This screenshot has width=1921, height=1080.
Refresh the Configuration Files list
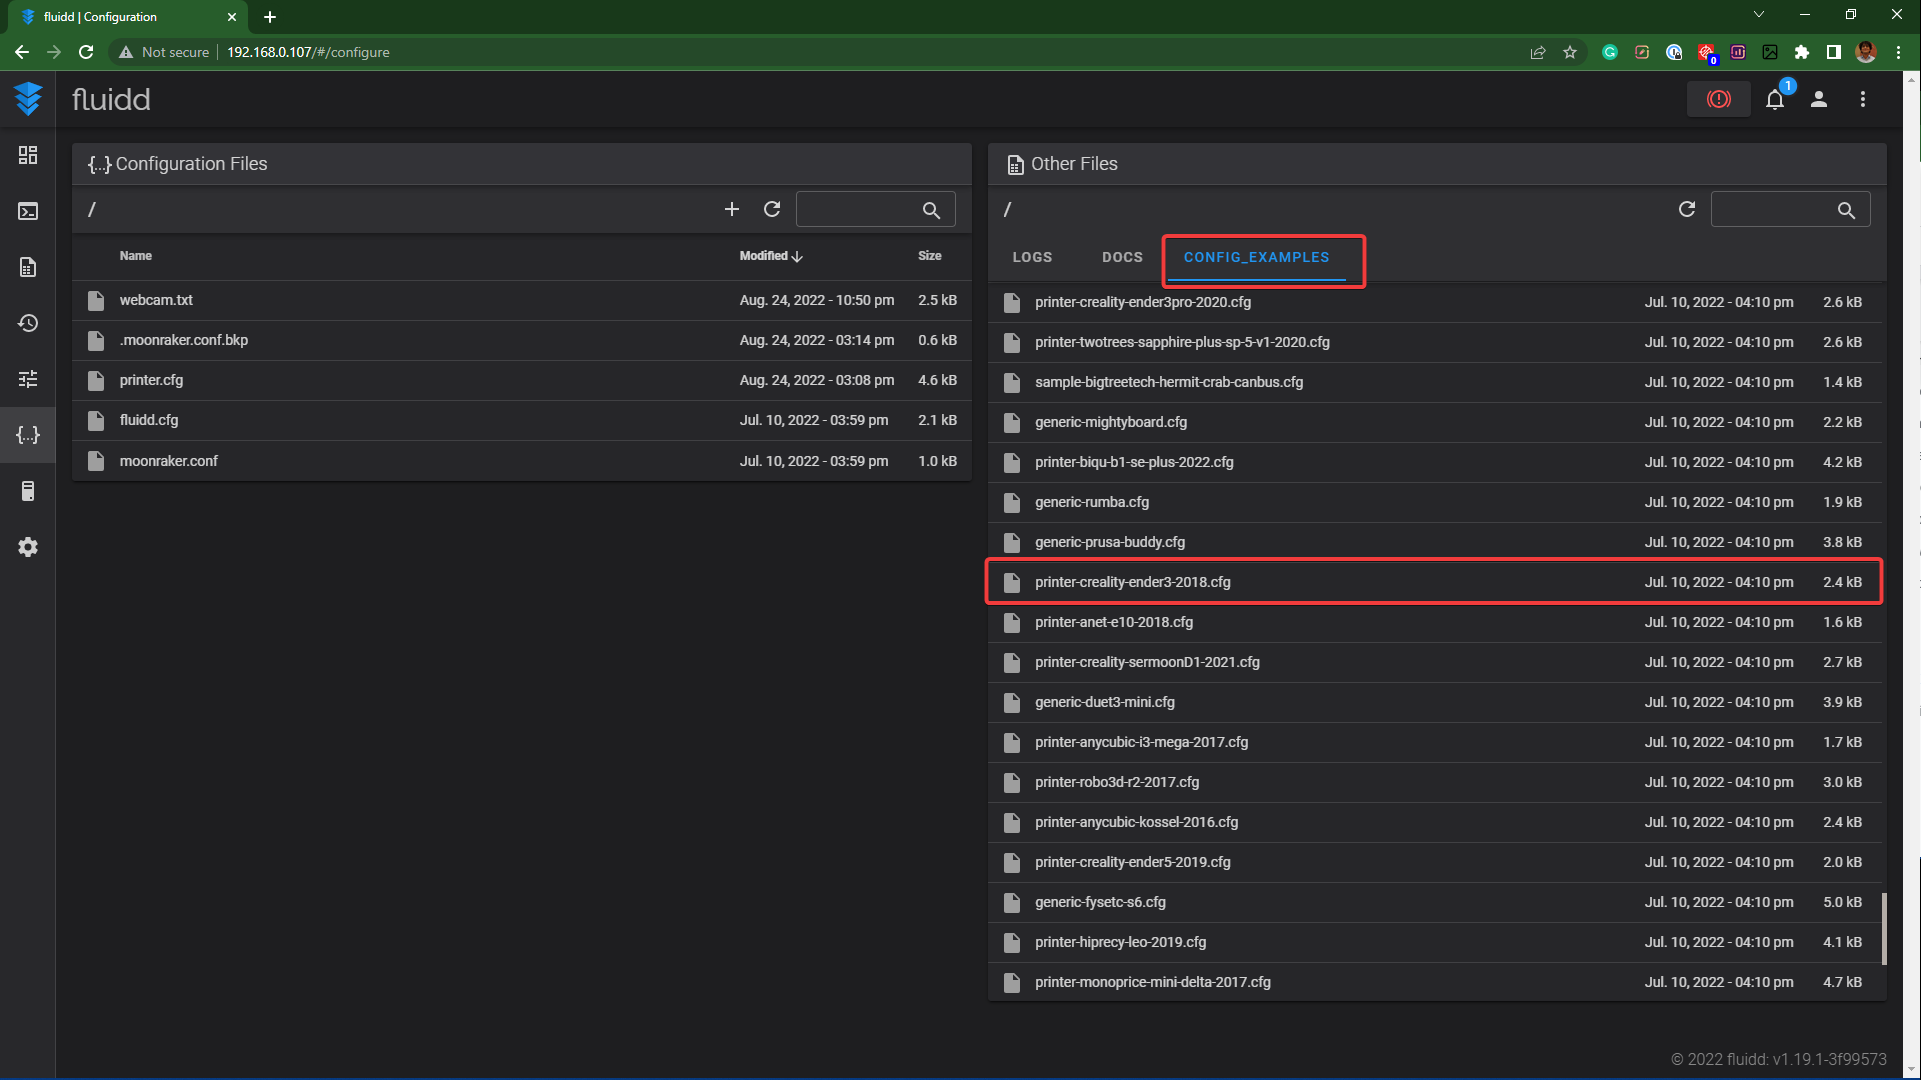click(772, 209)
